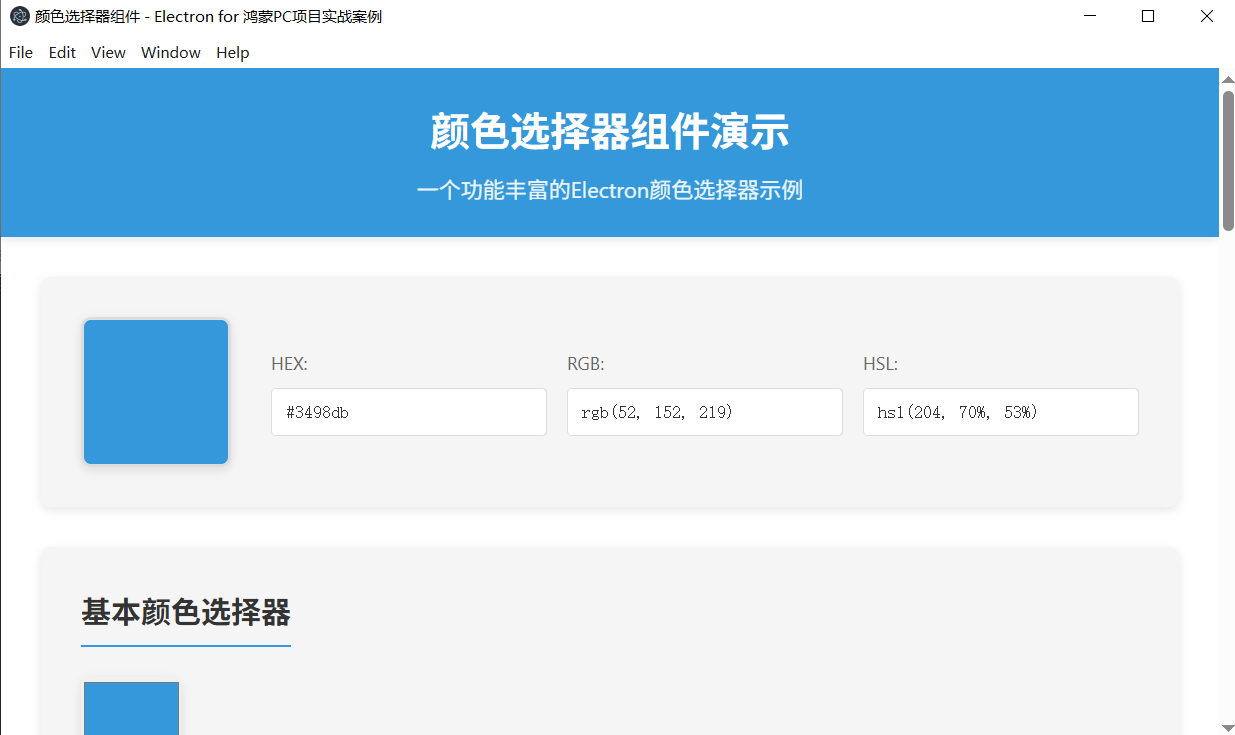This screenshot has width=1235, height=735.
Task: Select the RGB input showing rgb(52, 152, 219)
Action: [x=704, y=411]
